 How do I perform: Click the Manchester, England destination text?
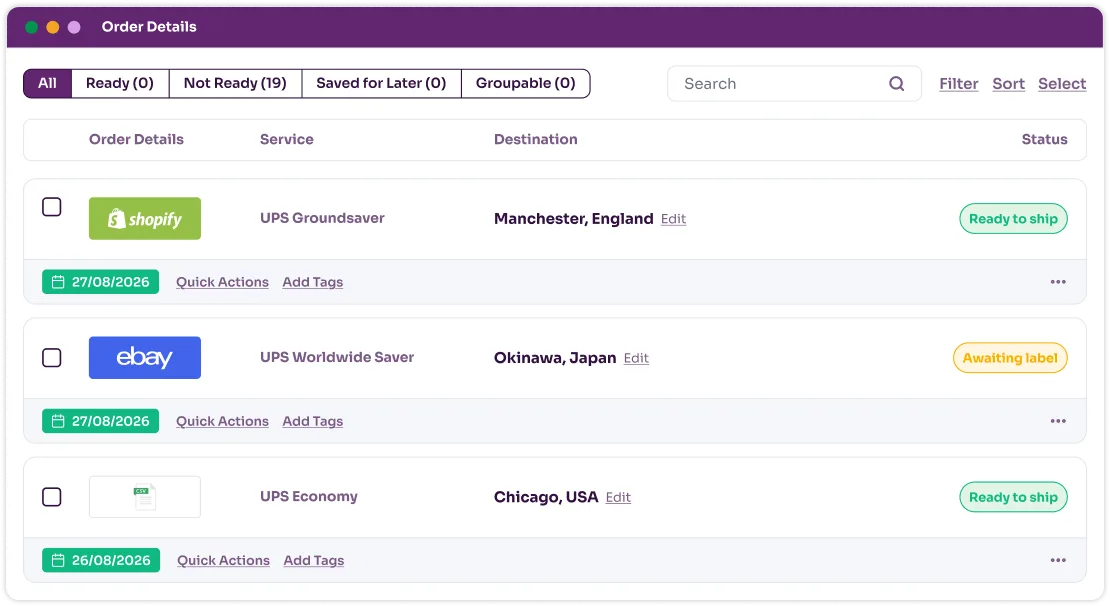coord(573,219)
